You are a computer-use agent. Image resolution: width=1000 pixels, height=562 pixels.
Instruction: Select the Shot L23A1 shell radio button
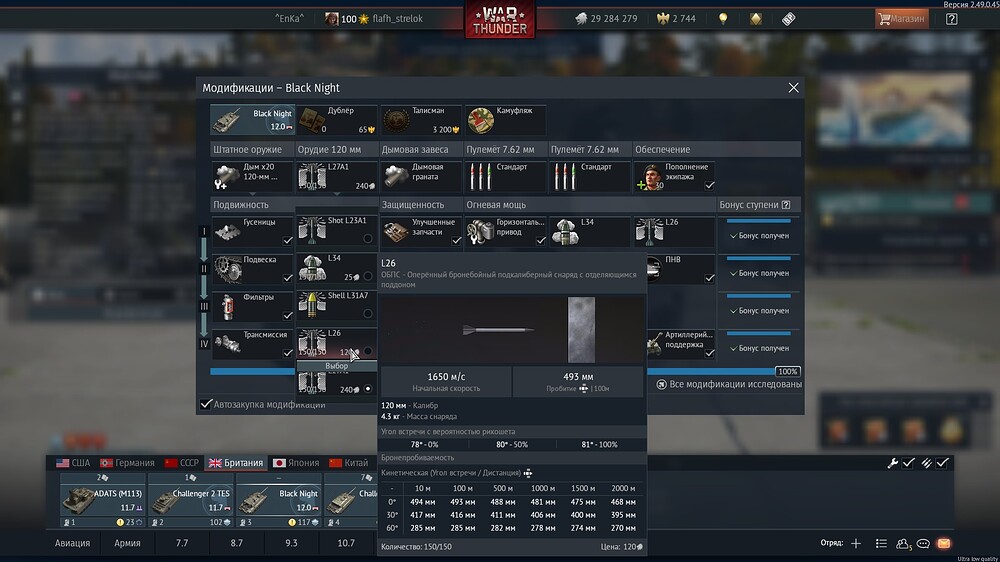point(368,238)
